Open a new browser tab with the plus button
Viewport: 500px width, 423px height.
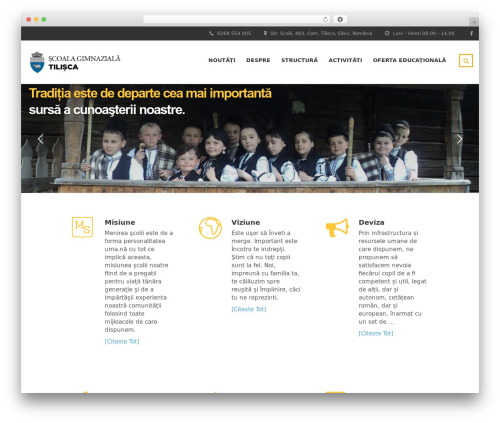tap(474, 22)
